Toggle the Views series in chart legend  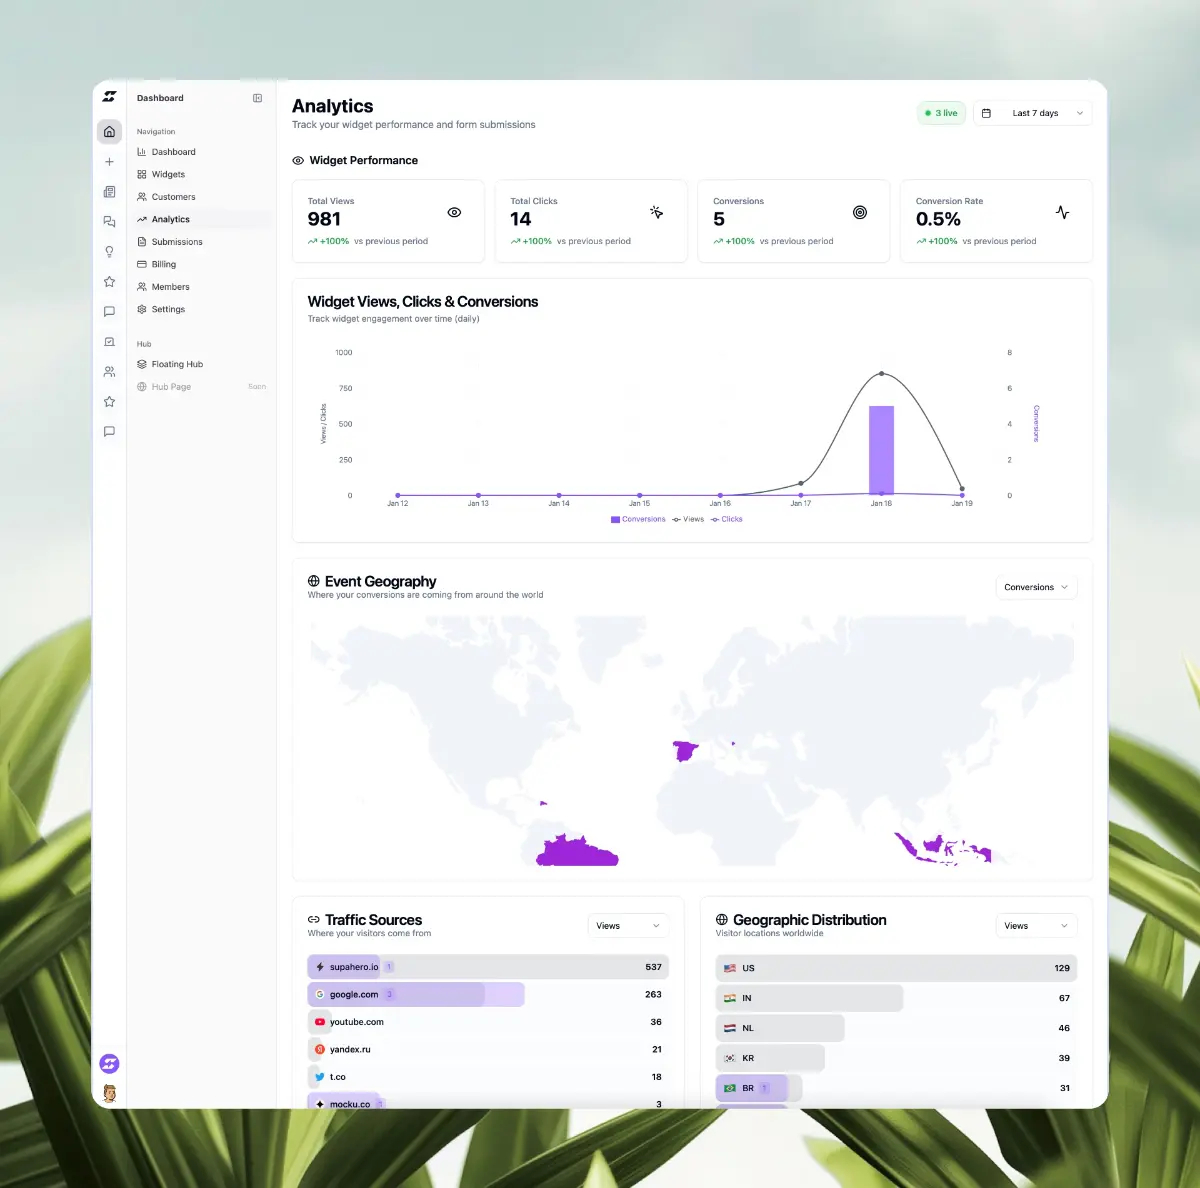coord(688,519)
